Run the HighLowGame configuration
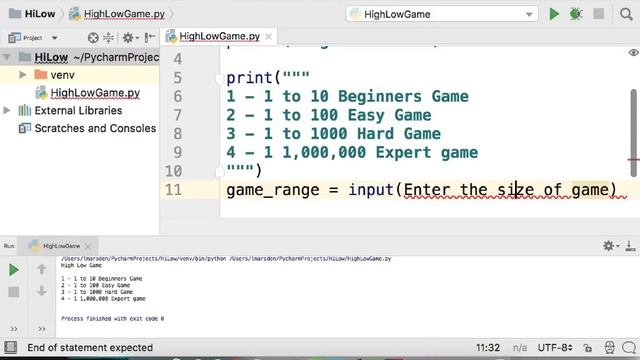Screen dimensions: 640x360 point(554,14)
